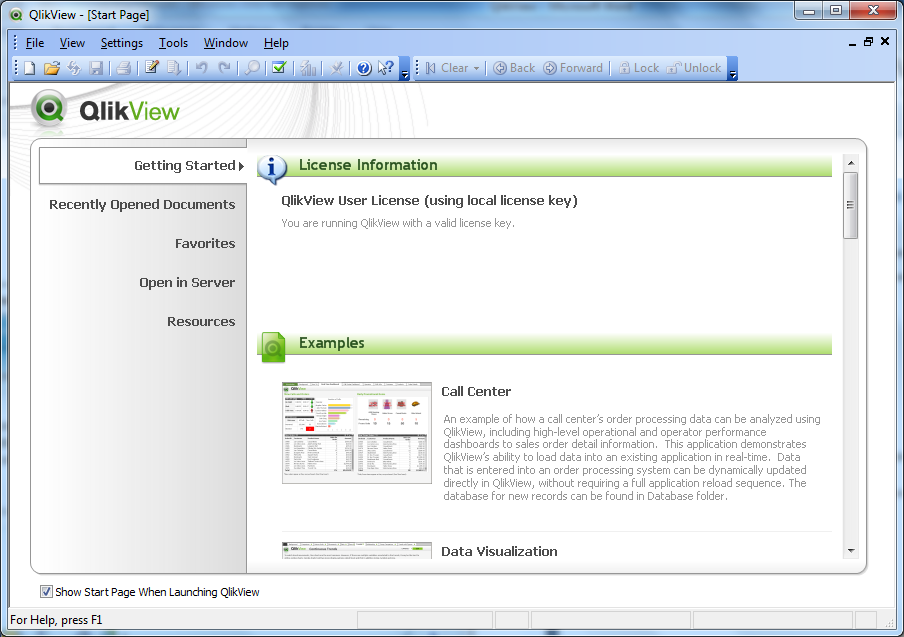
Task: Click the start page scrollbar's down arrow
Action: (850, 551)
